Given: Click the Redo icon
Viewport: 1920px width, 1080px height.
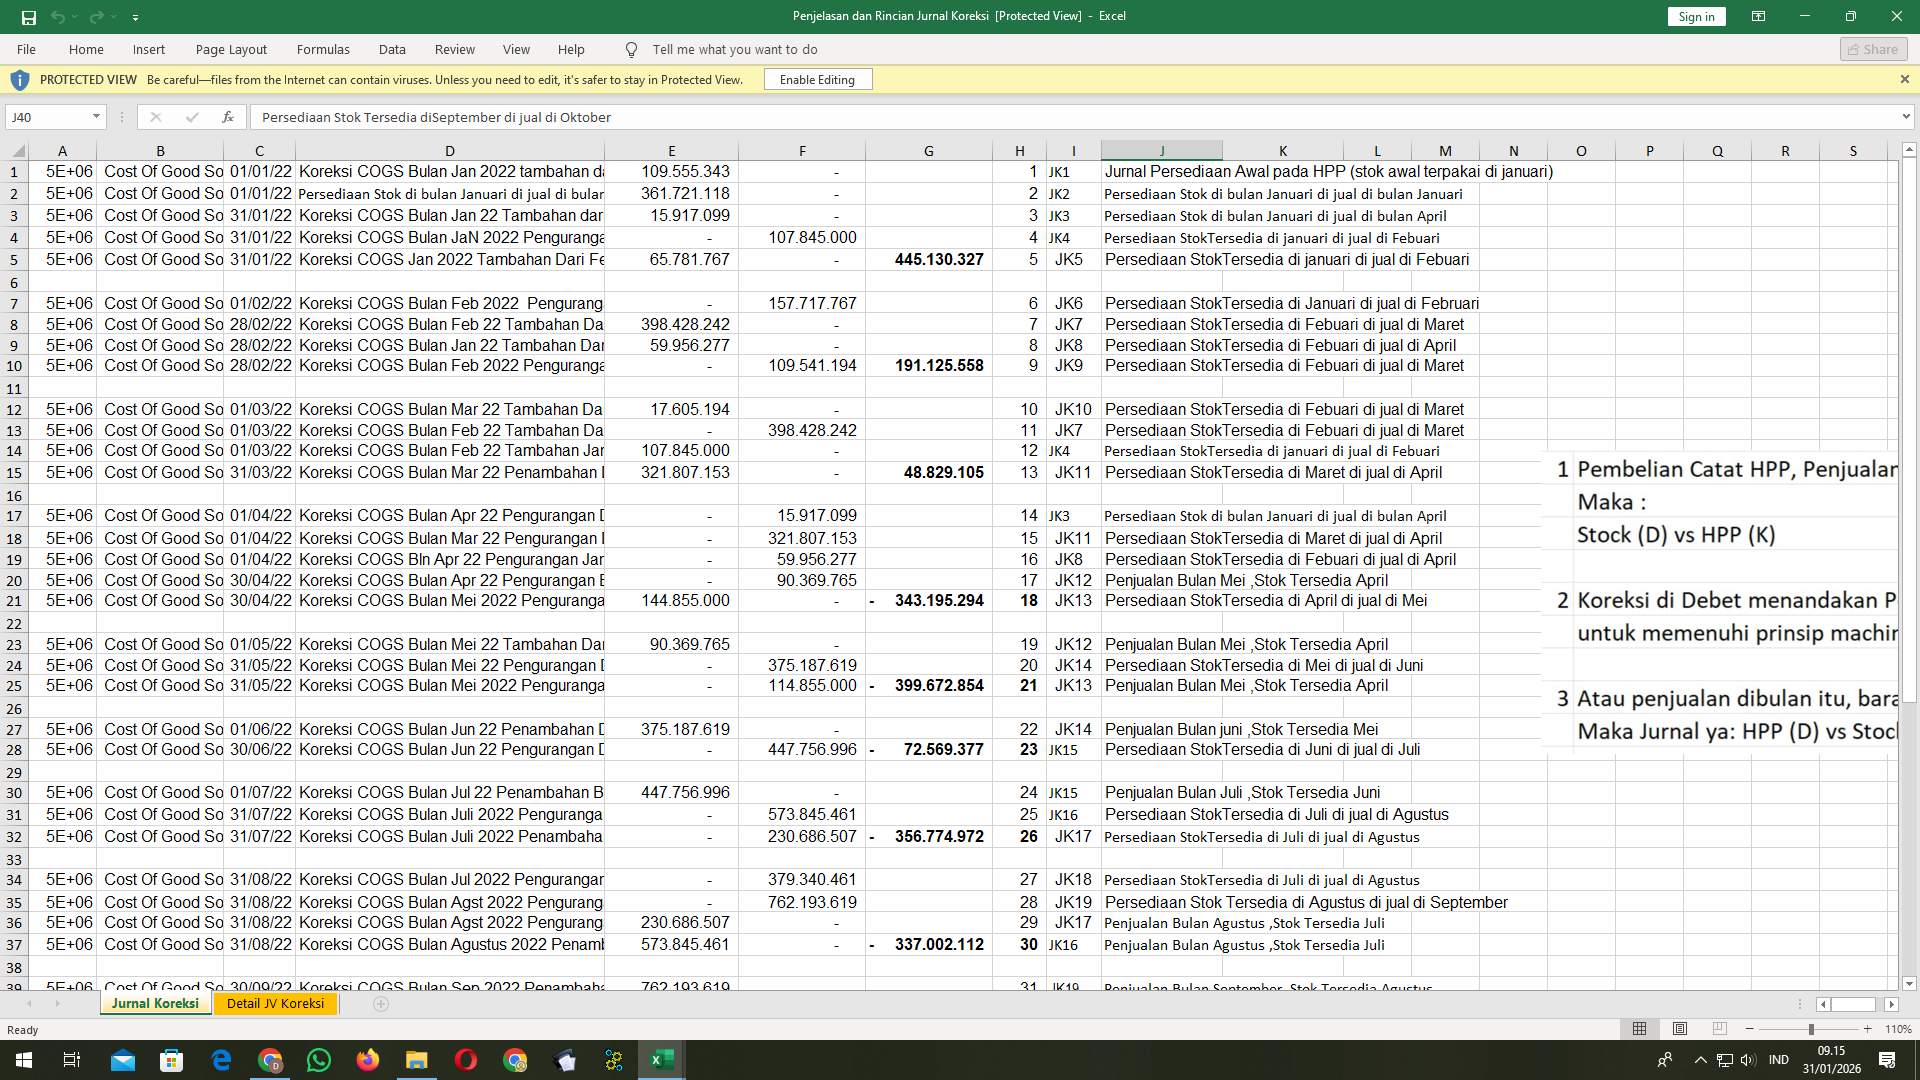Looking at the screenshot, I should [95, 16].
